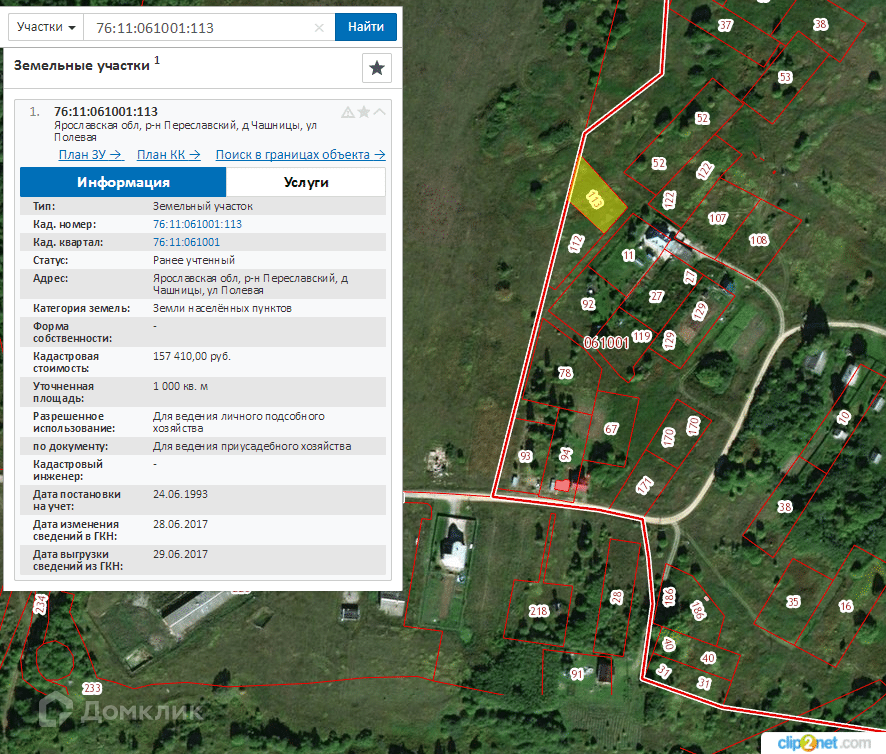Click the red highlighted building near parcel 94

click(x=562, y=486)
